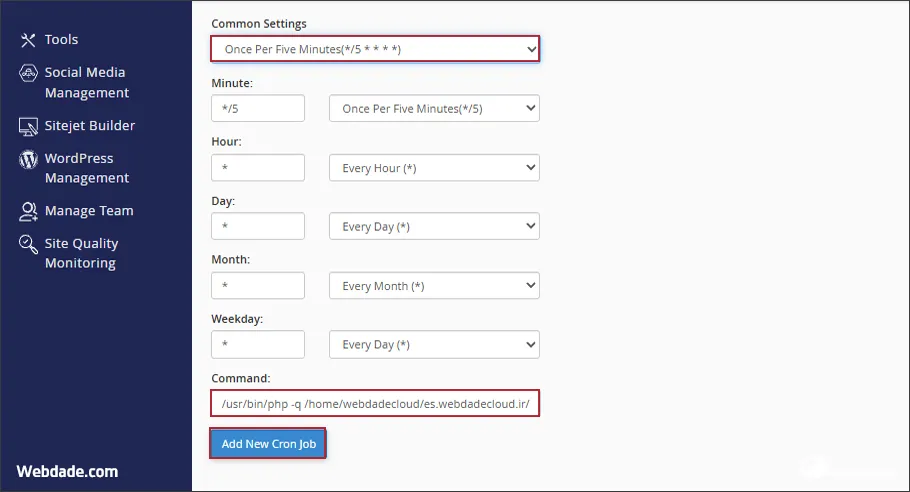The image size is (910, 492).
Task: Expand the Weekday Every Day (*) dropdown
Action: click(x=434, y=345)
